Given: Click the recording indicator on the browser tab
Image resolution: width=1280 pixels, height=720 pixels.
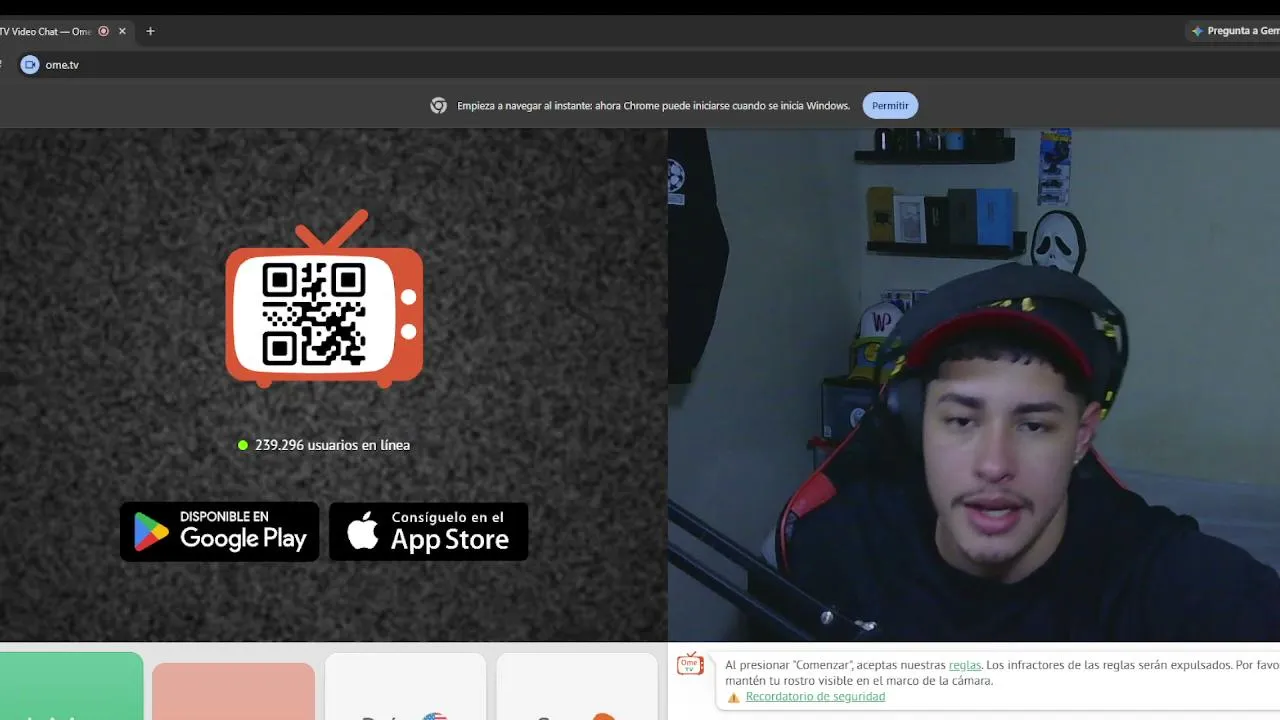Looking at the screenshot, I should click(x=103, y=31).
